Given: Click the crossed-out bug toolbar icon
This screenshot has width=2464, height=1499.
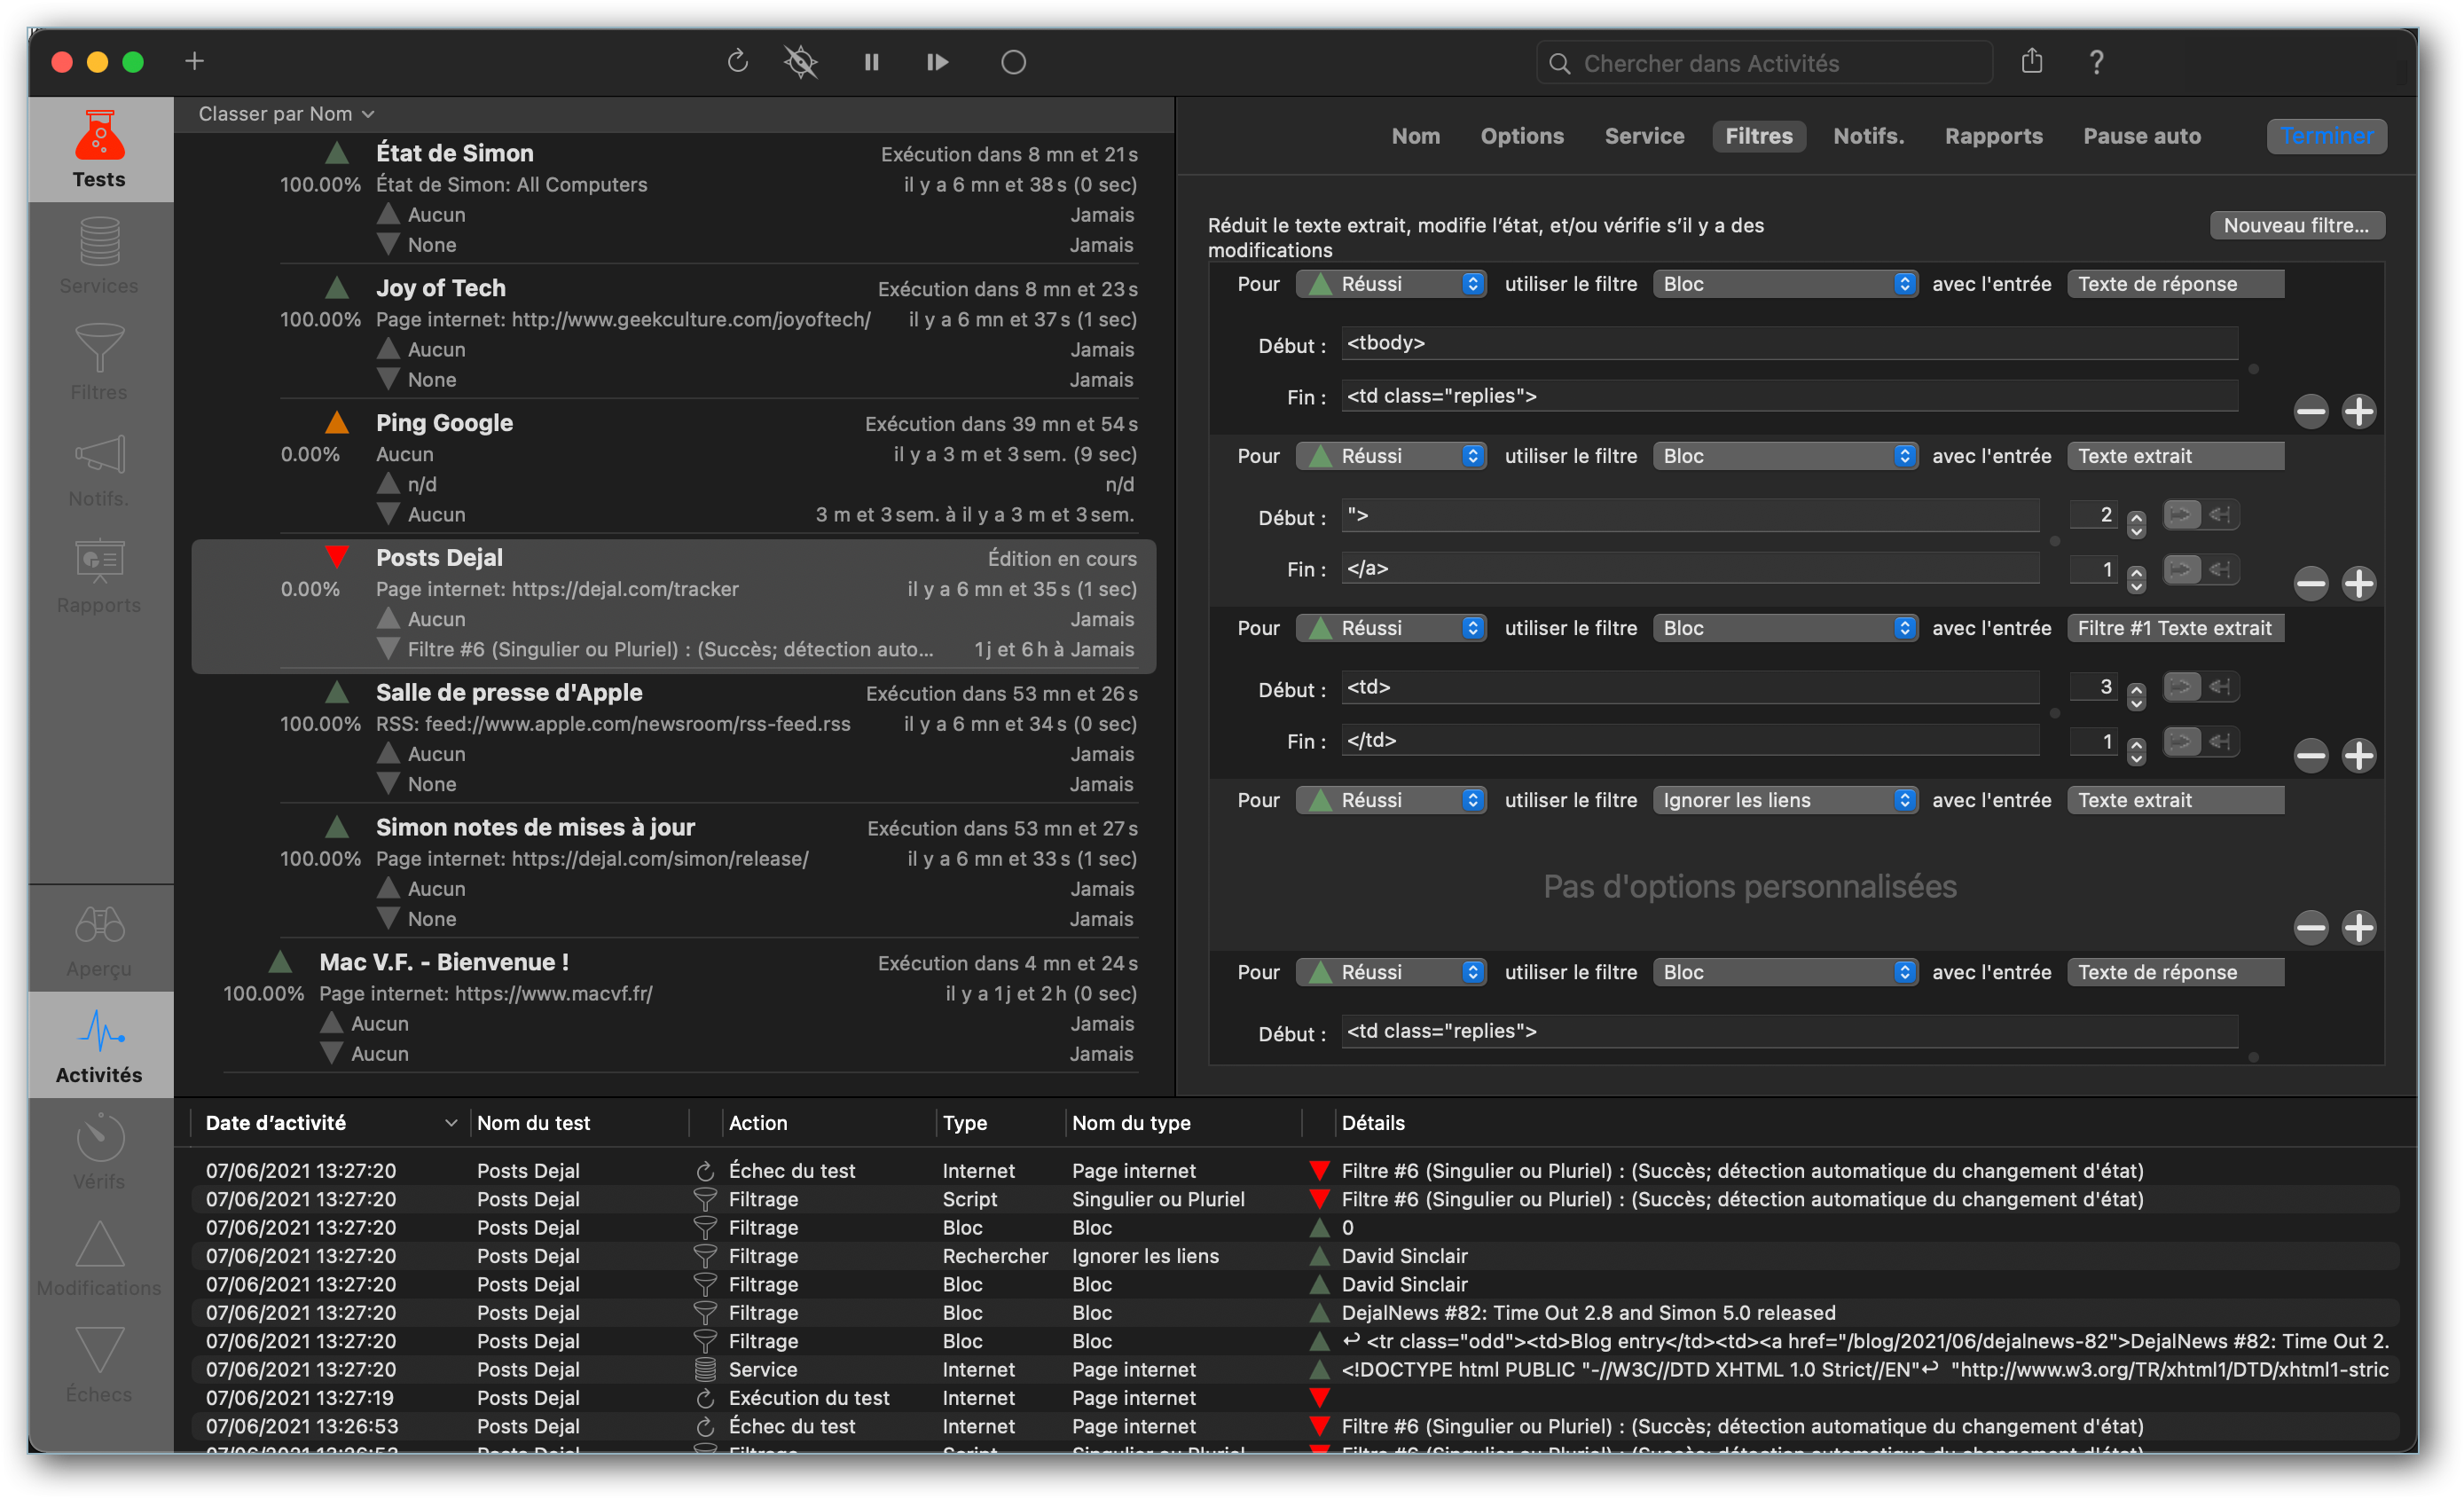Looking at the screenshot, I should click(x=801, y=62).
